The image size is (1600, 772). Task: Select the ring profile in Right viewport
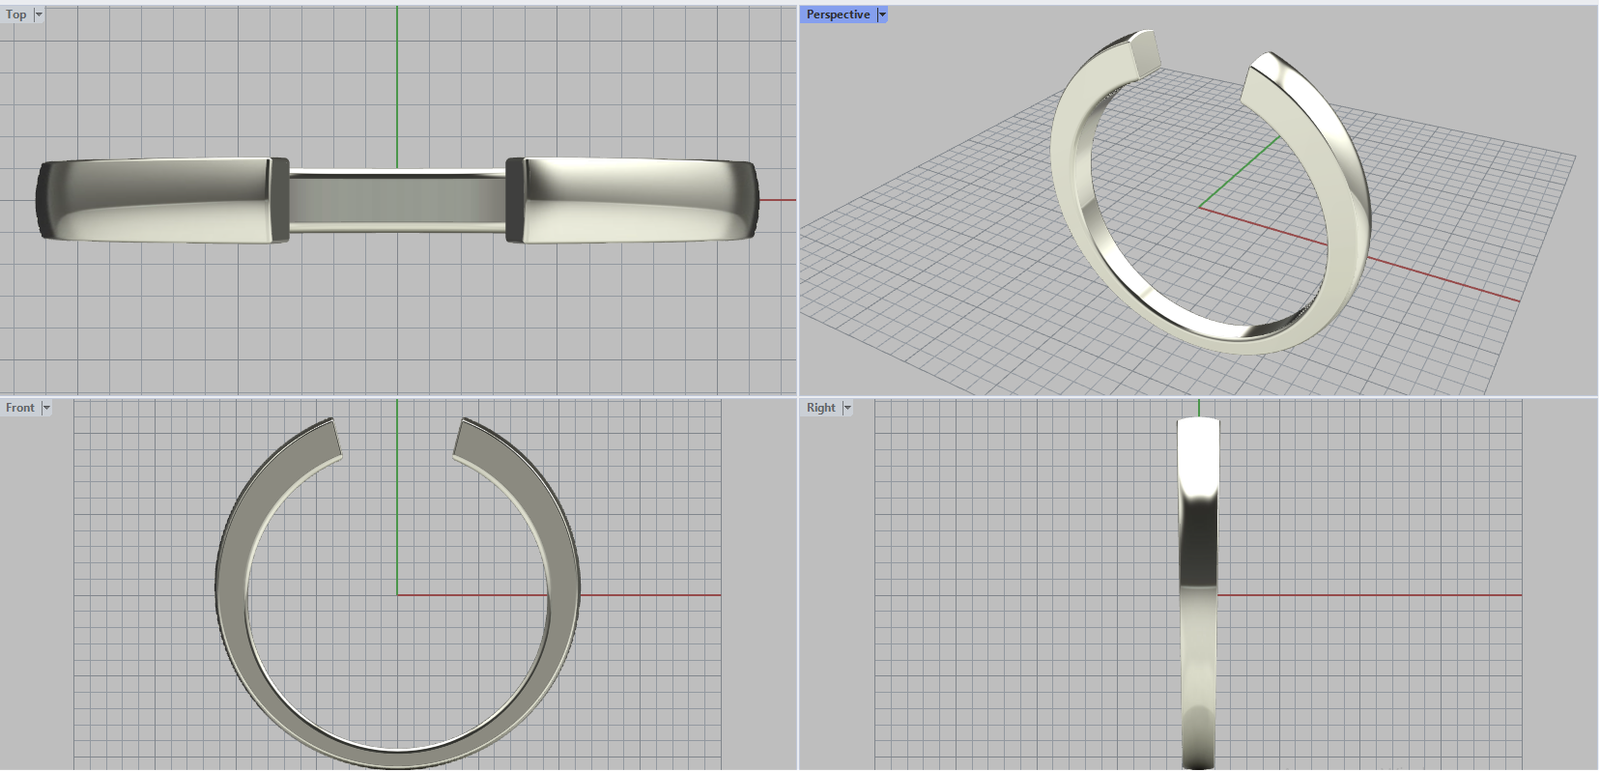pyautogui.click(x=1198, y=592)
